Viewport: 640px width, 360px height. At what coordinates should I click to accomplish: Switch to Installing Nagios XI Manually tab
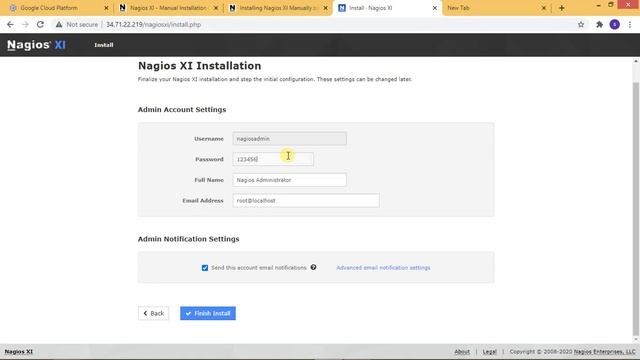pos(278,8)
